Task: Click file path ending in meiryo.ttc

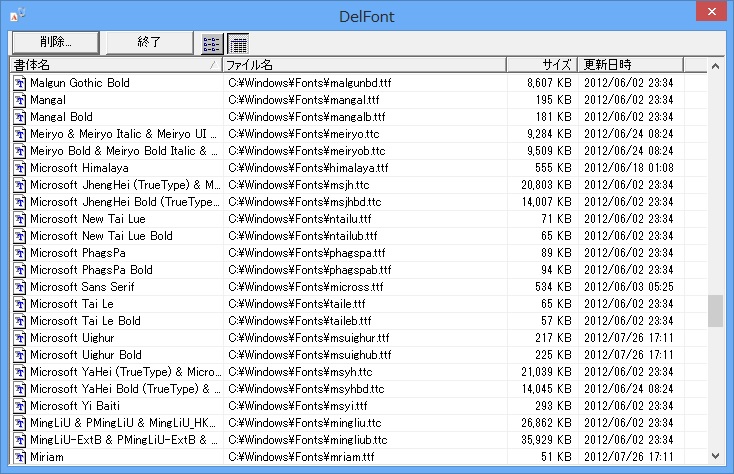Action: pyautogui.click(x=304, y=134)
